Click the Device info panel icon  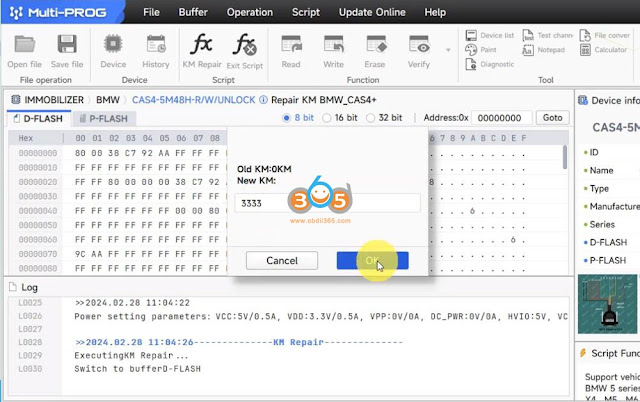pyautogui.click(x=583, y=100)
